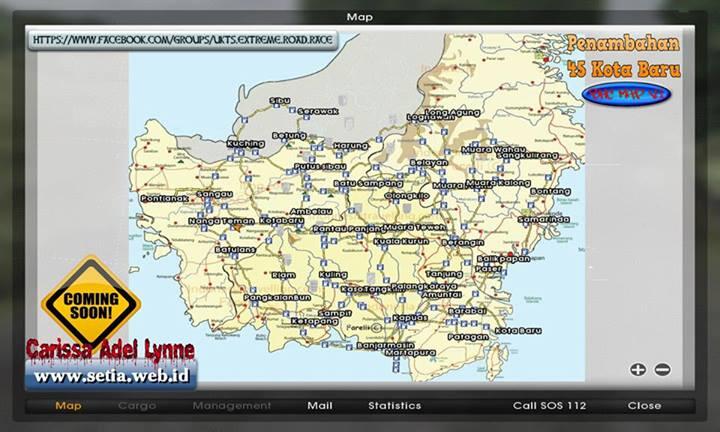Switch to the Map tab

pos(68,406)
